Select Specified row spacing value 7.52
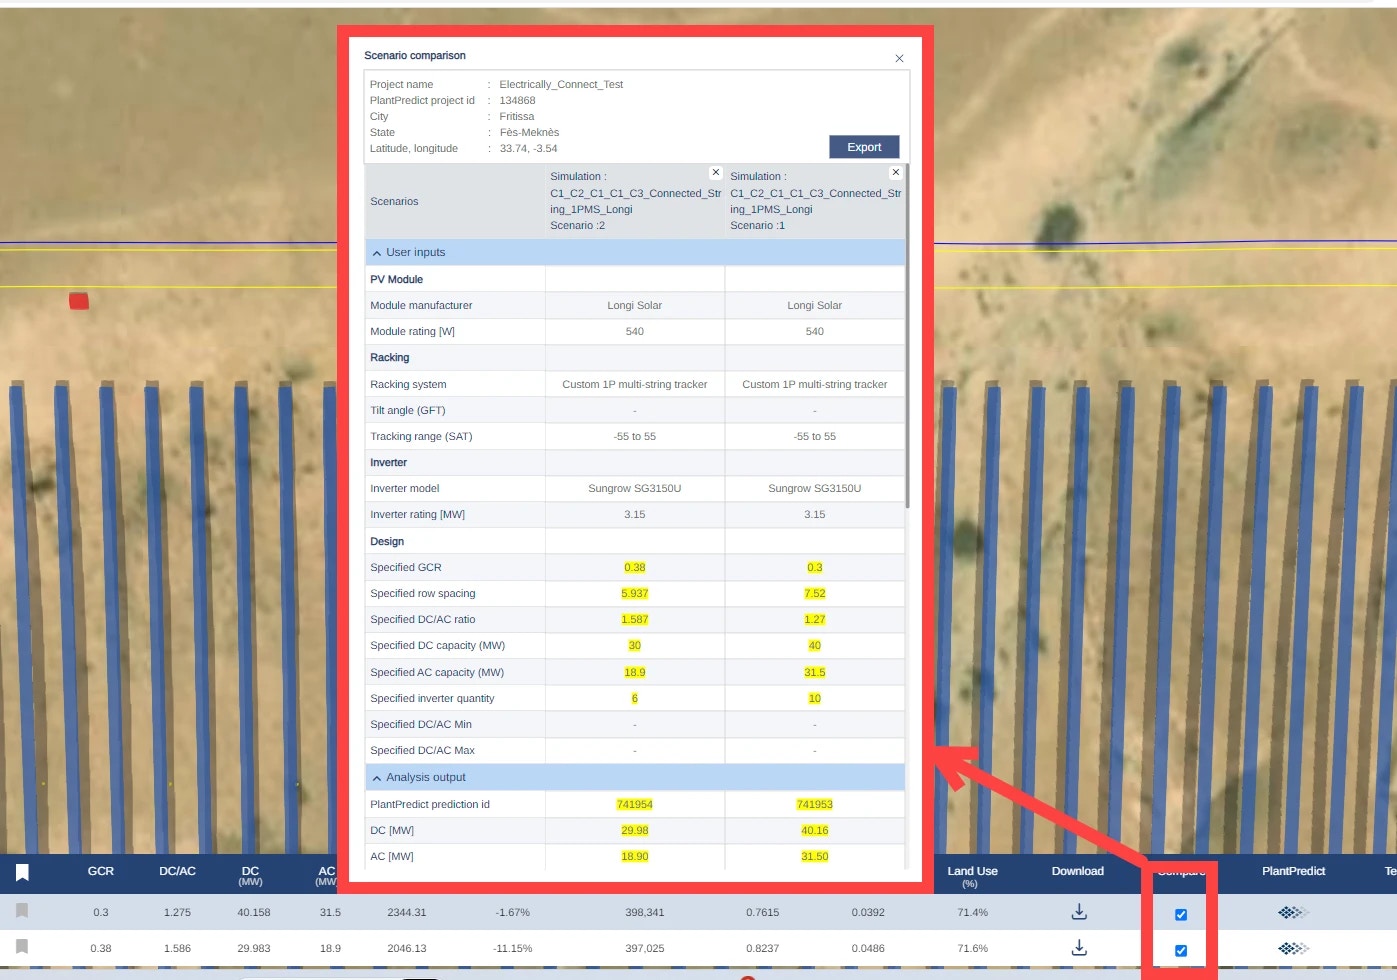Screen dimensions: 1397x980 coord(815,593)
